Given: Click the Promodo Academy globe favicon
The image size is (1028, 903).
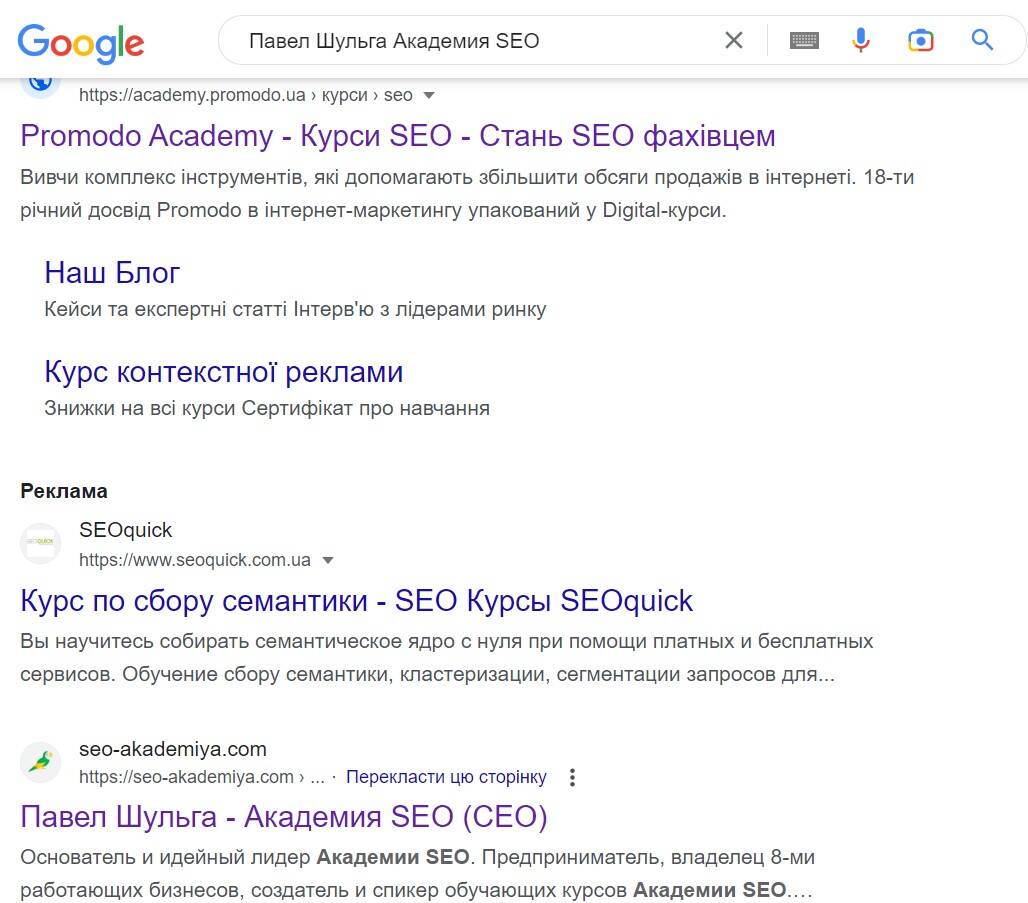Looking at the screenshot, I should coord(41,82).
